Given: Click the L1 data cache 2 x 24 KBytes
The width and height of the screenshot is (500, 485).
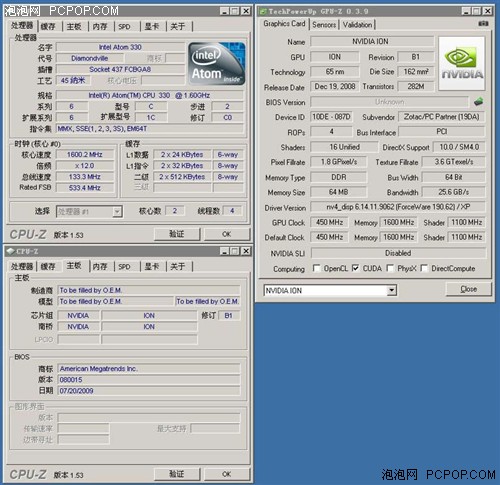Looking at the screenshot, I should (182, 155).
